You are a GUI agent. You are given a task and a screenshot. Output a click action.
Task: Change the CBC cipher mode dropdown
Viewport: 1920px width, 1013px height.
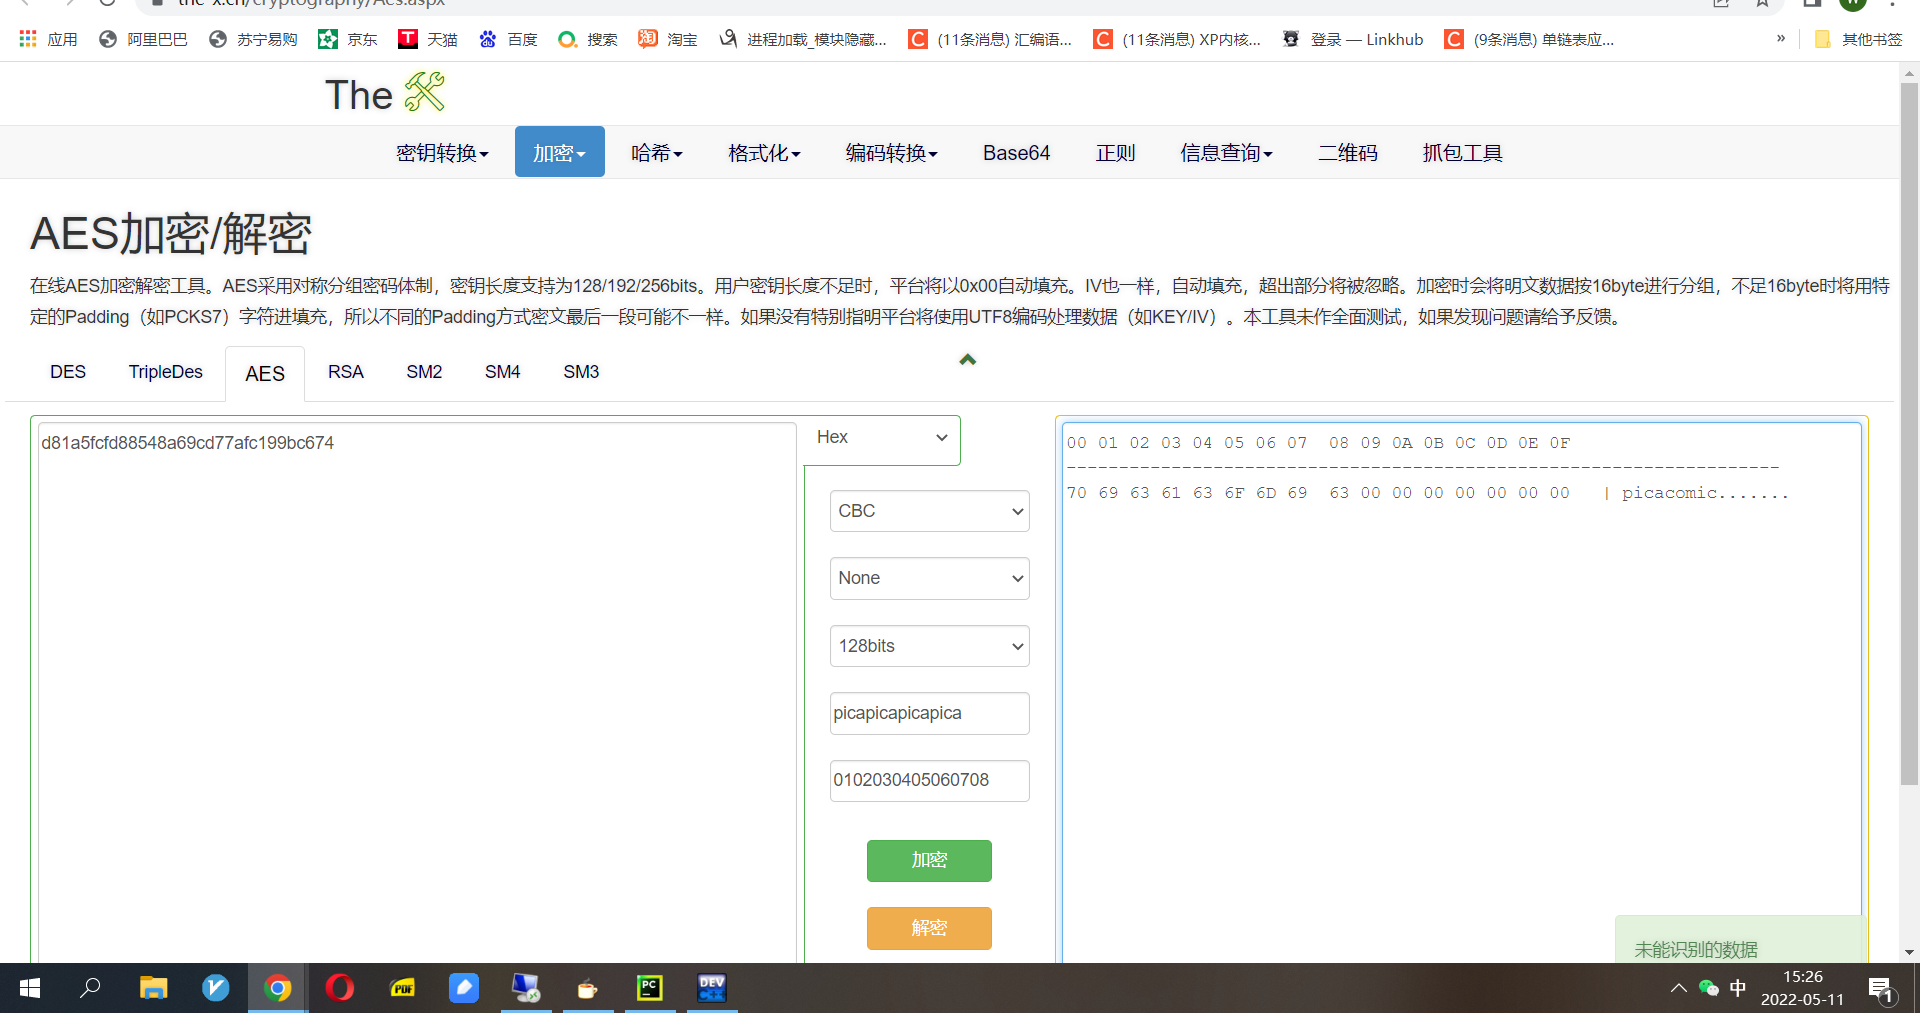929,511
